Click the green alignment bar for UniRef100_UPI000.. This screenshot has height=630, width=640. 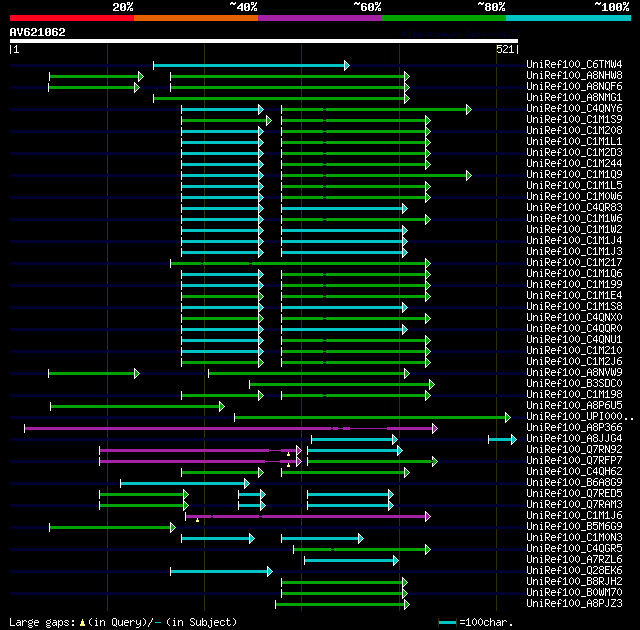click(x=372, y=417)
